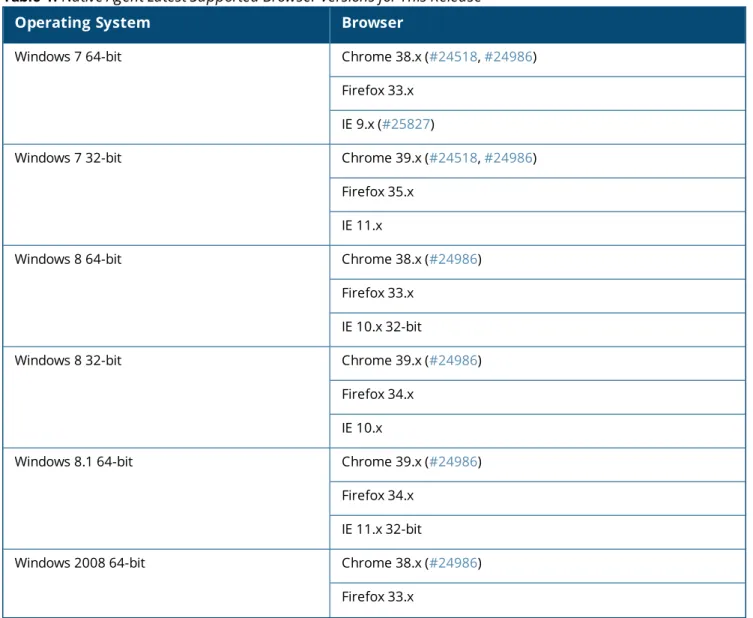This screenshot has width=753, height=618.
Task: Select Firefox 33.x under Windows 7 64-bit
Action: point(538,93)
